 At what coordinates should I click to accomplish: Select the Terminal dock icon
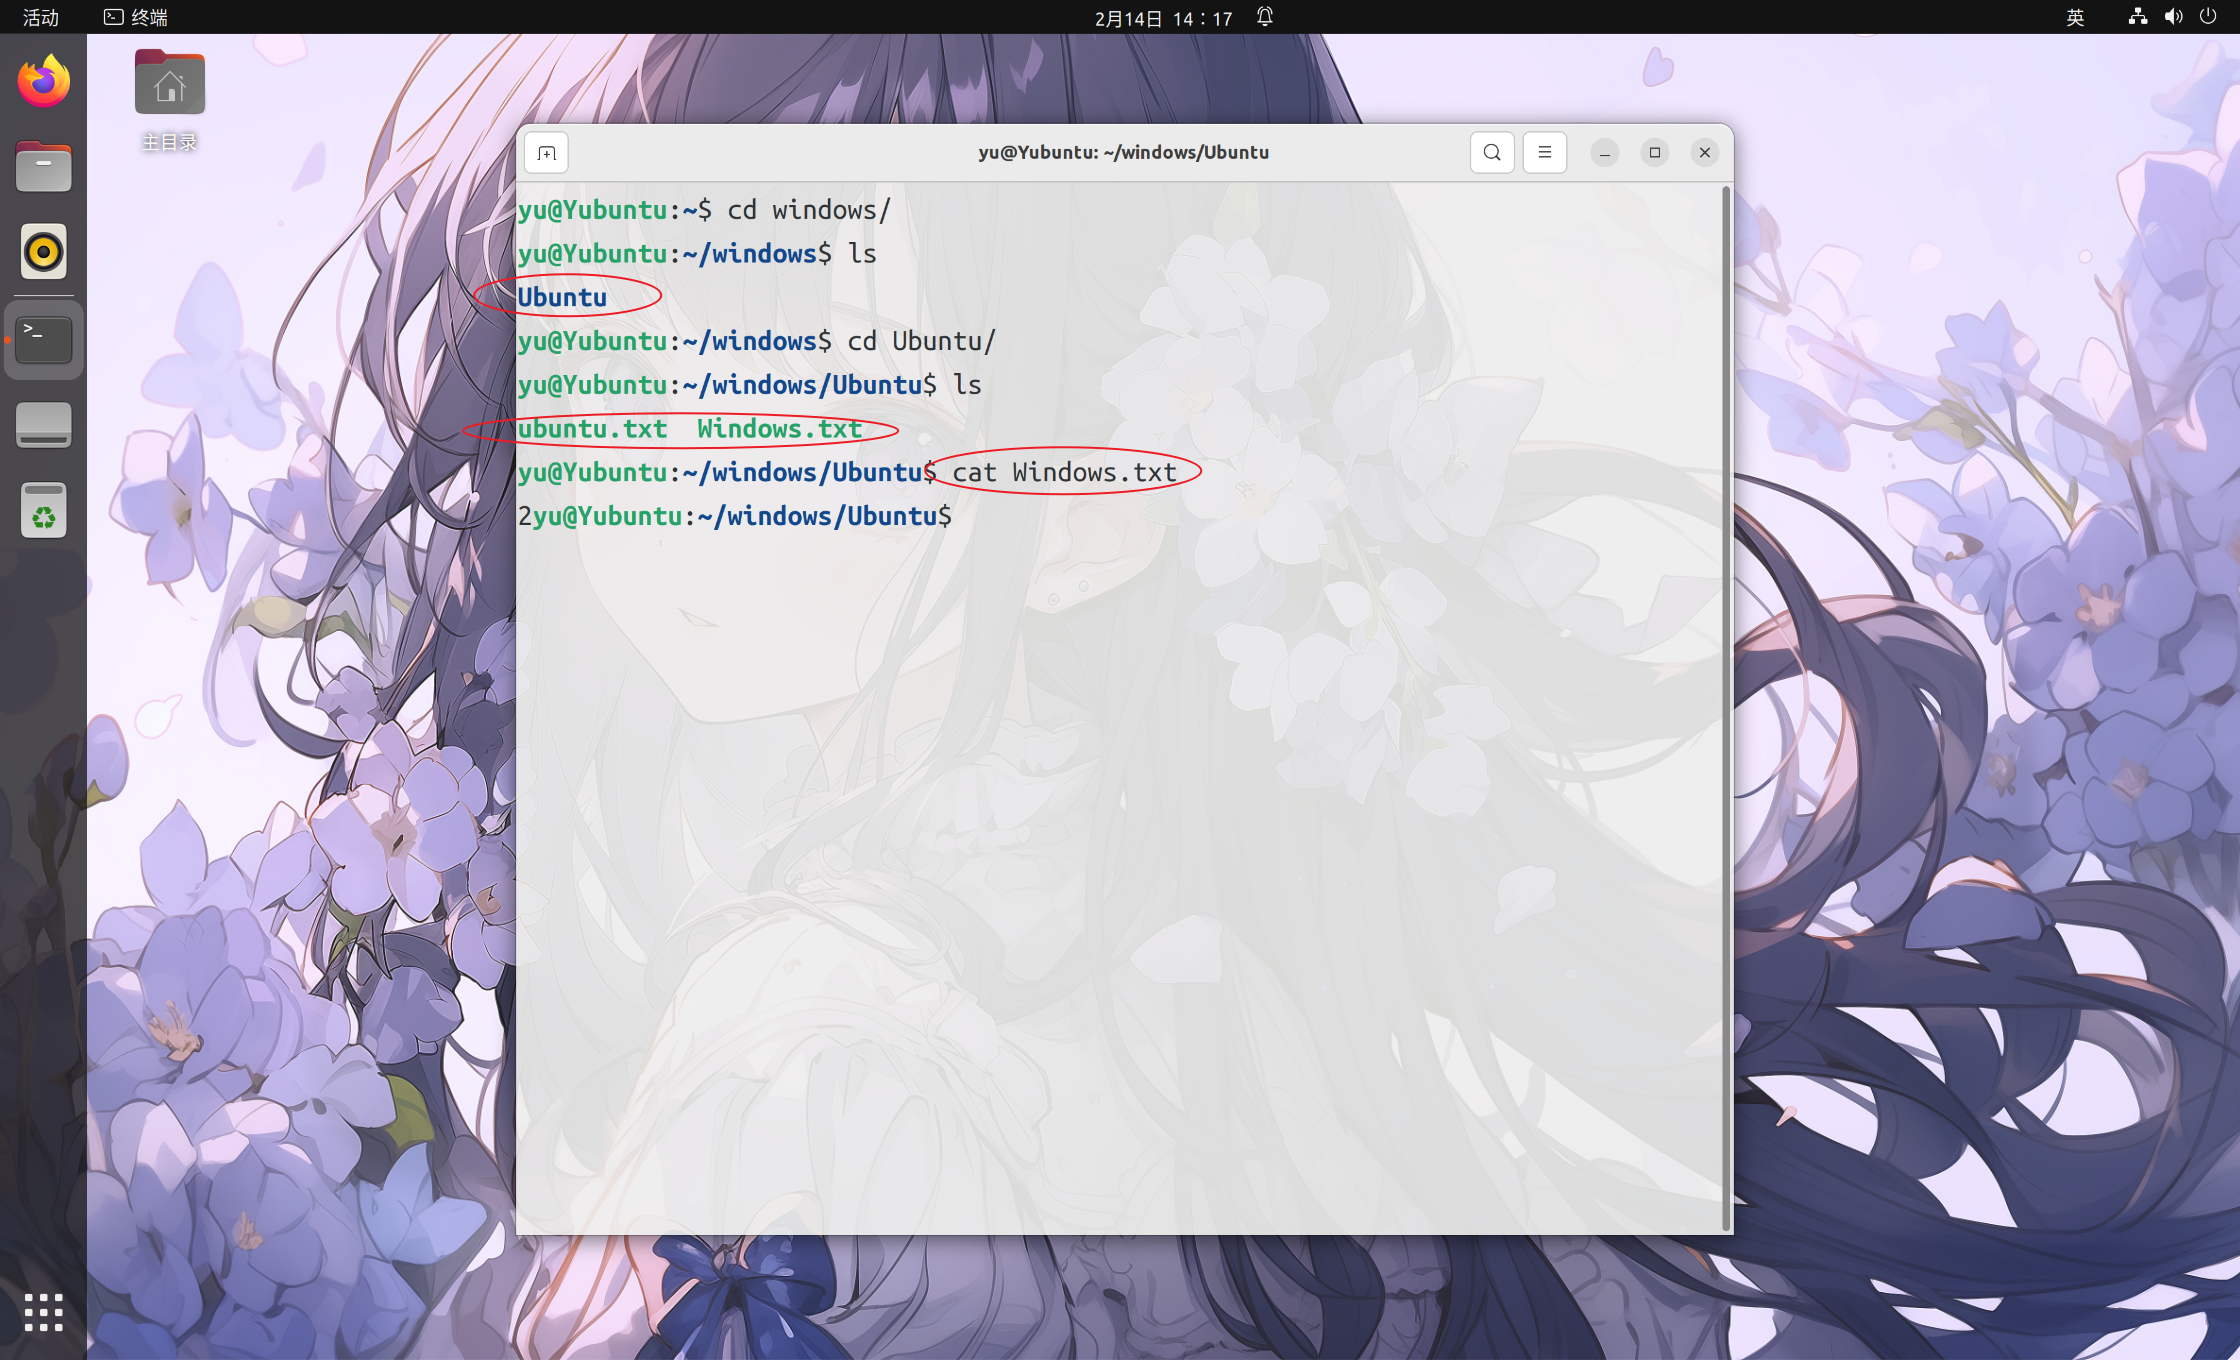pyautogui.click(x=43, y=340)
